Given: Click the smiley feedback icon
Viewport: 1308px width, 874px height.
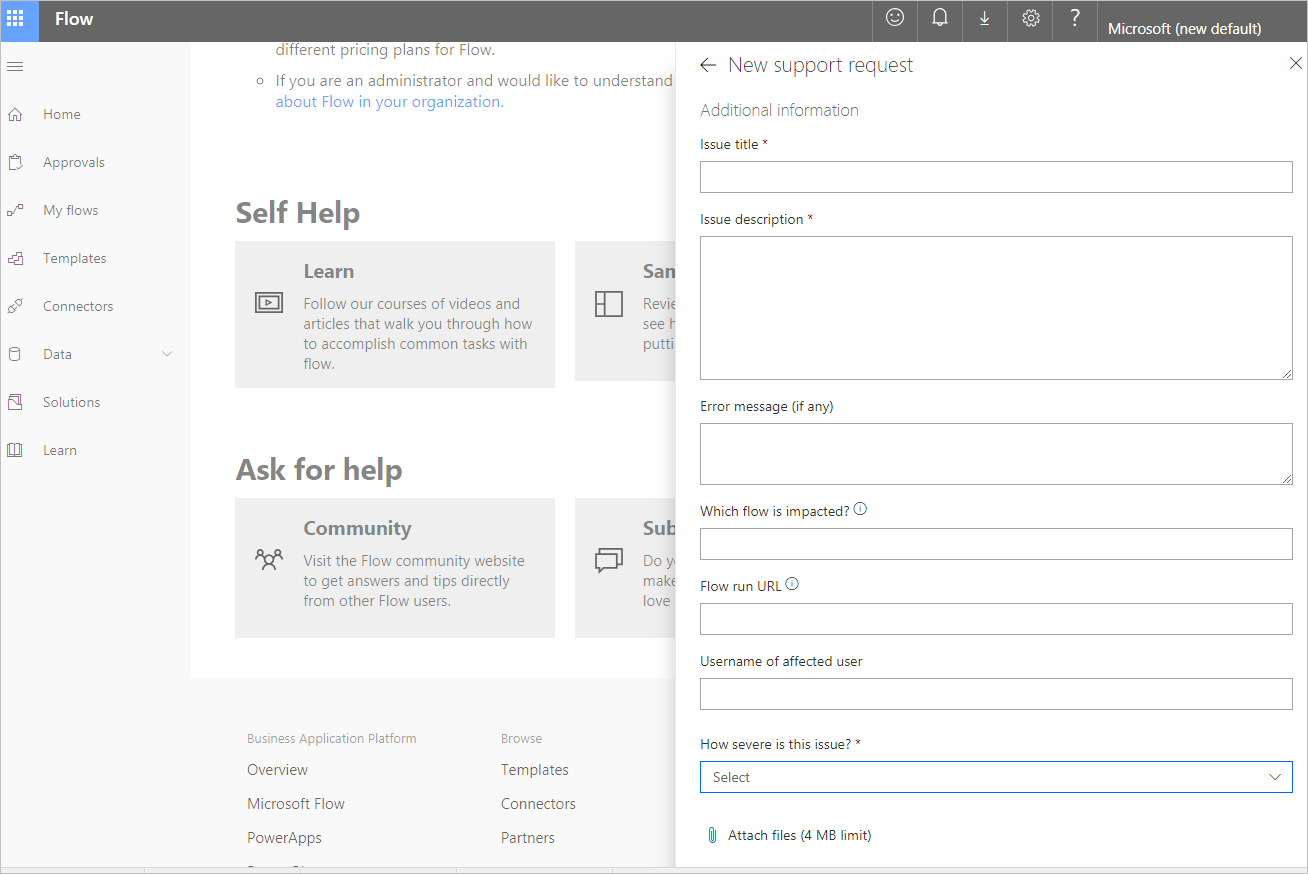Looking at the screenshot, I should click(895, 18).
